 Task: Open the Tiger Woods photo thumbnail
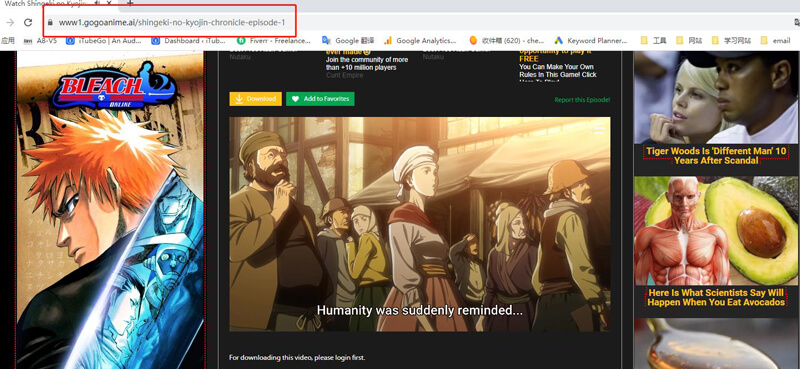tap(717, 97)
